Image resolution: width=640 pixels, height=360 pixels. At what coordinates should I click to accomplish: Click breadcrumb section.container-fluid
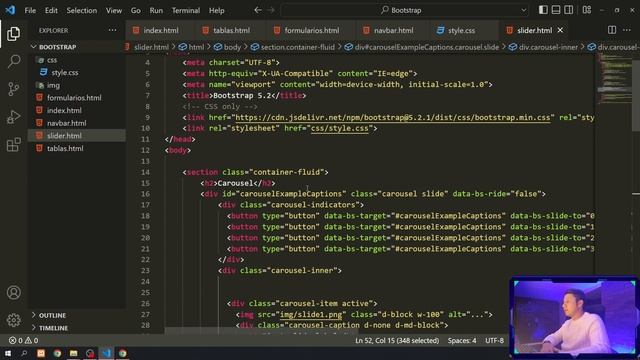[x=298, y=47]
